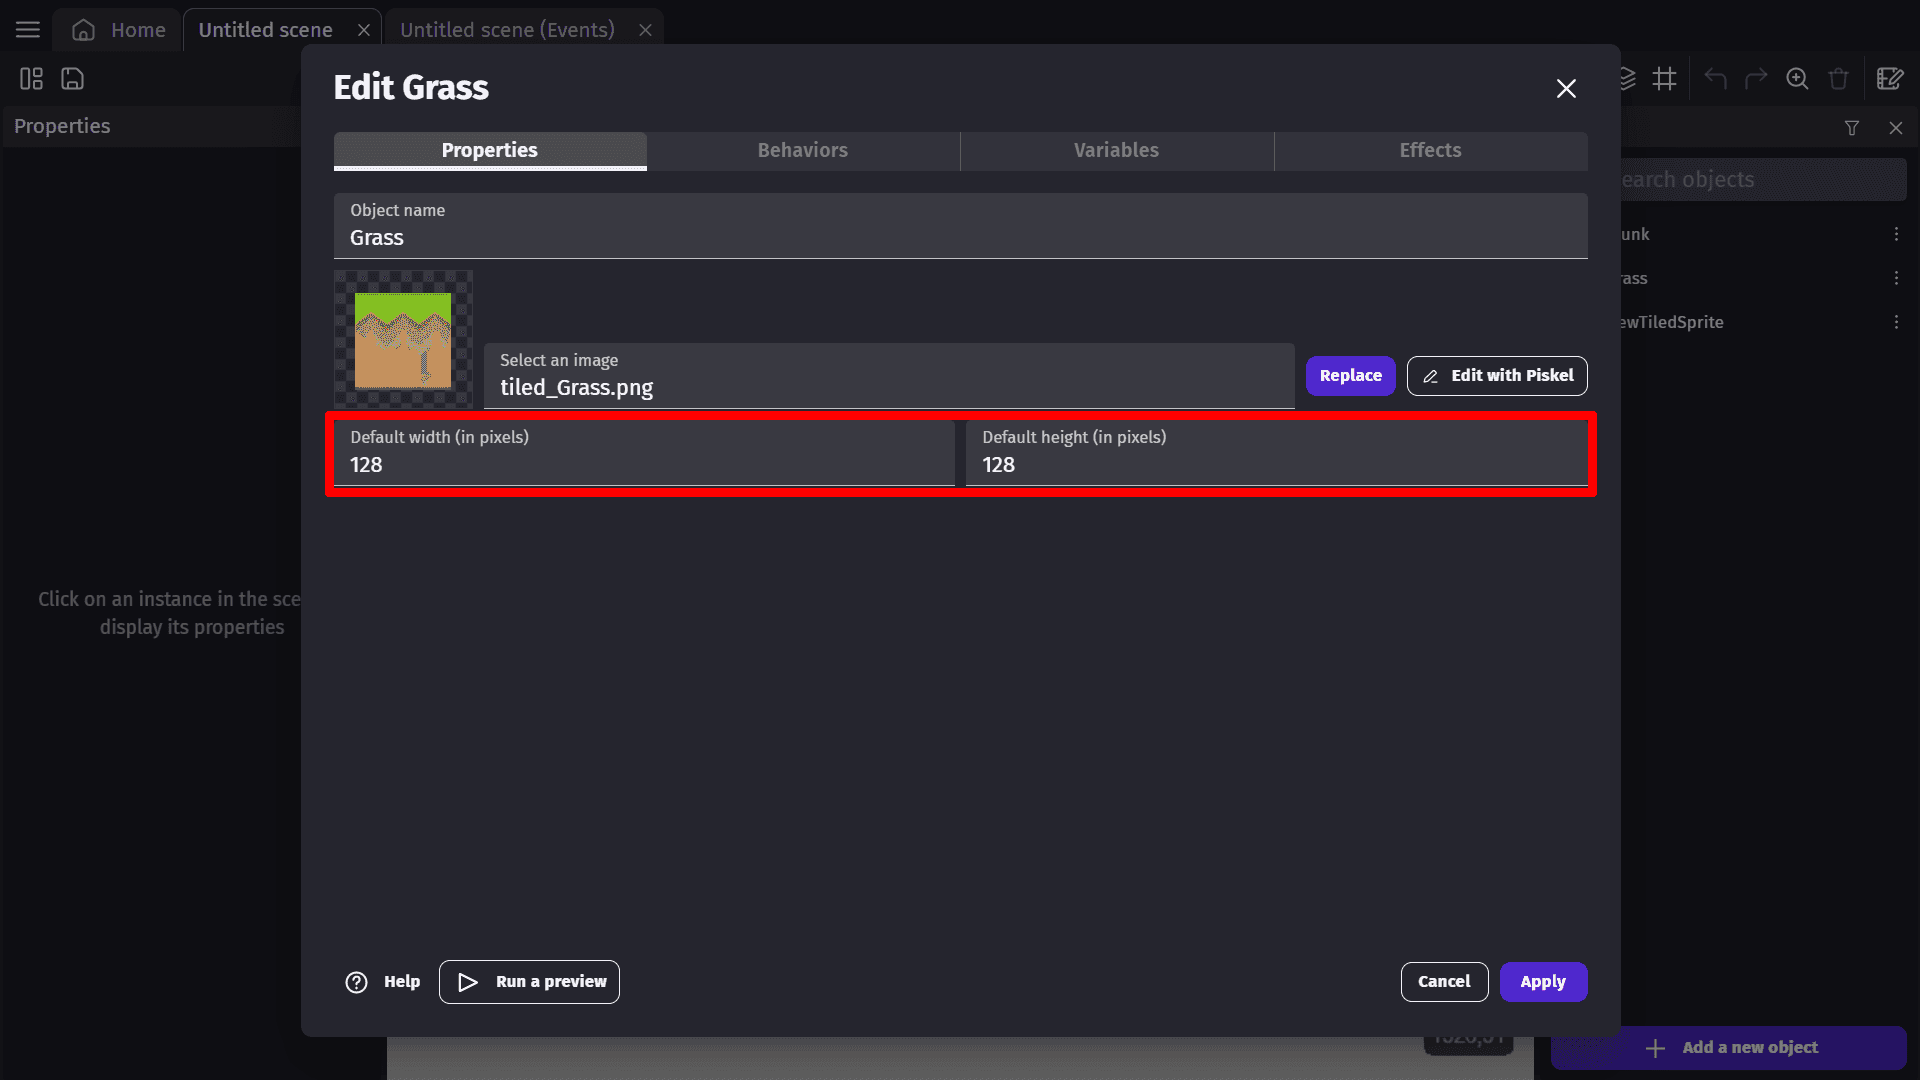This screenshot has width=1920, height=1080.
Task: Click the Help question mark icon
Action: click(x=357, y=982)
